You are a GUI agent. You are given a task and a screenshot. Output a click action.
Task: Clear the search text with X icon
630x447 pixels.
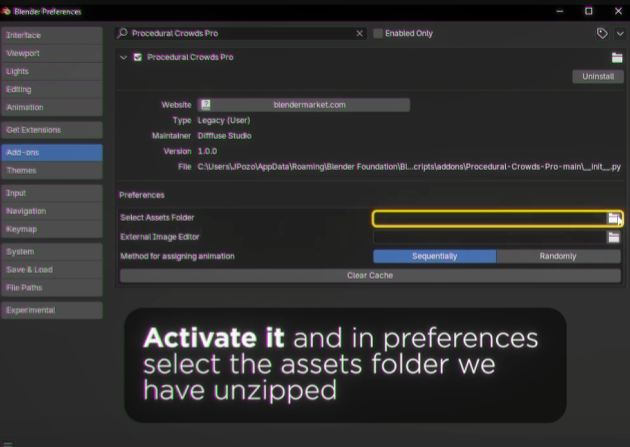pos(360,33)
